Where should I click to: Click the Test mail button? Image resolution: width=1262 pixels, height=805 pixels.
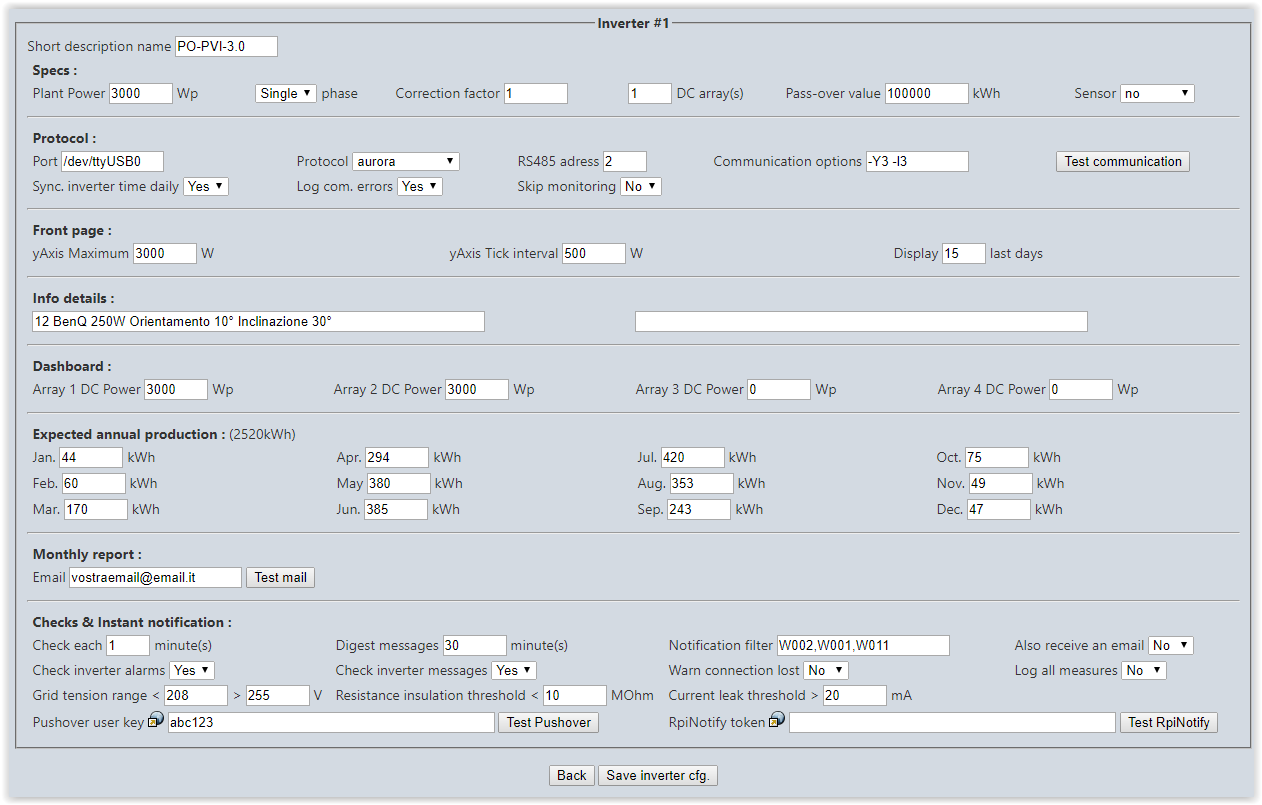pos(281,577)
